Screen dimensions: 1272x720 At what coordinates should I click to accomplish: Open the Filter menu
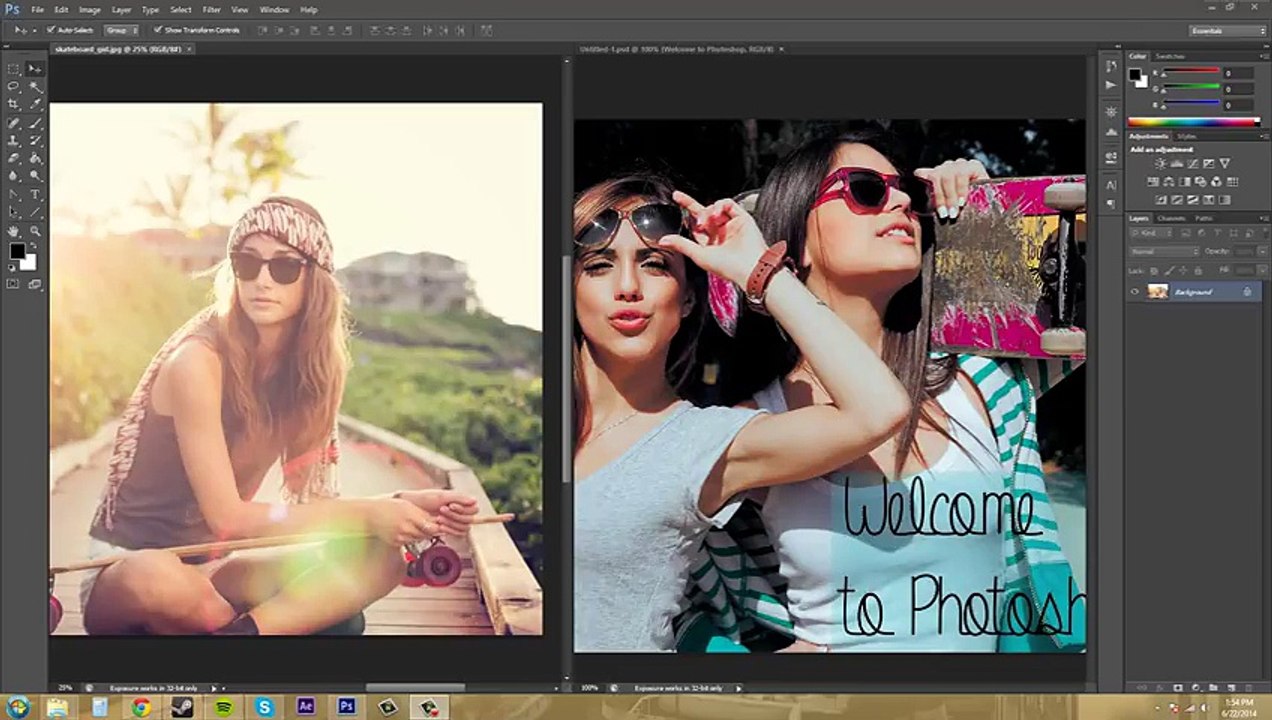point(211,10)
